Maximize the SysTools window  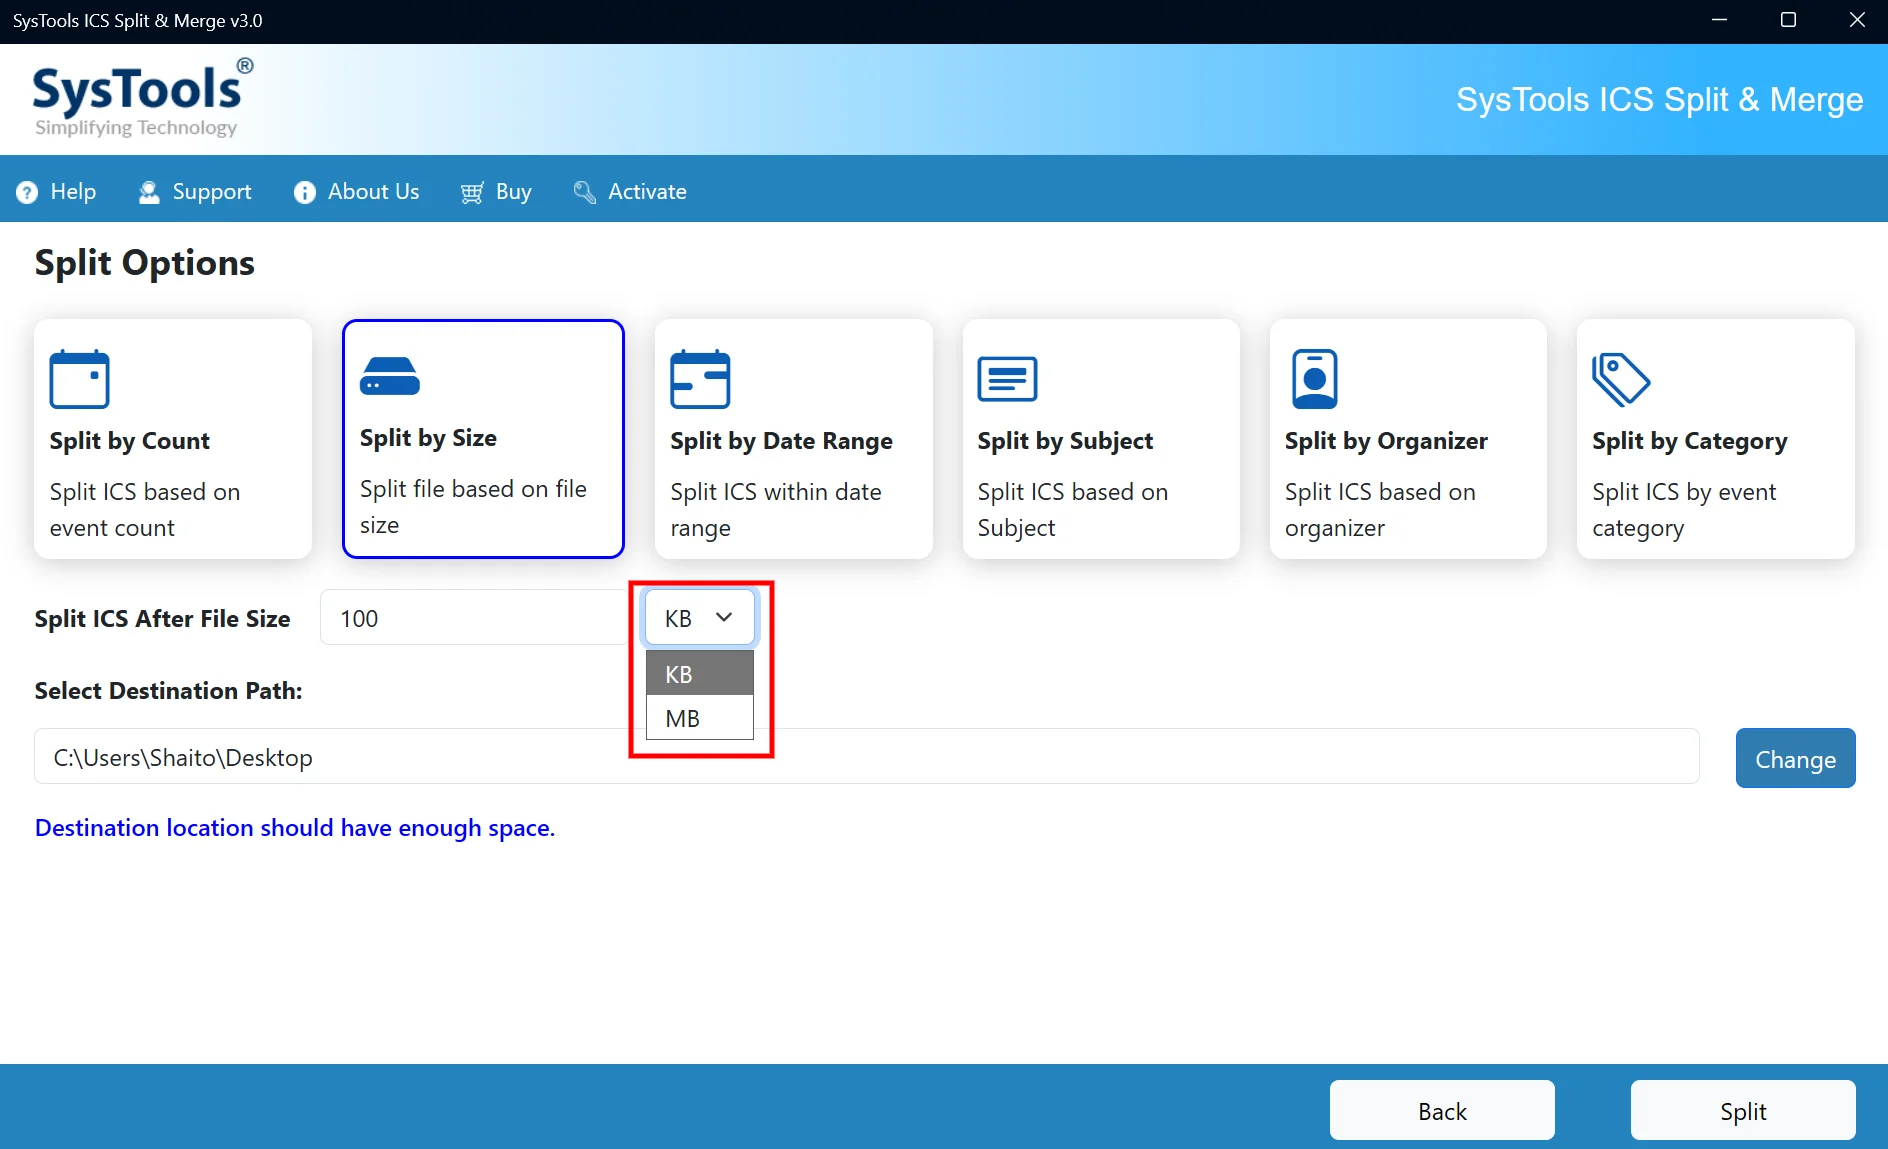[1789, 20]
